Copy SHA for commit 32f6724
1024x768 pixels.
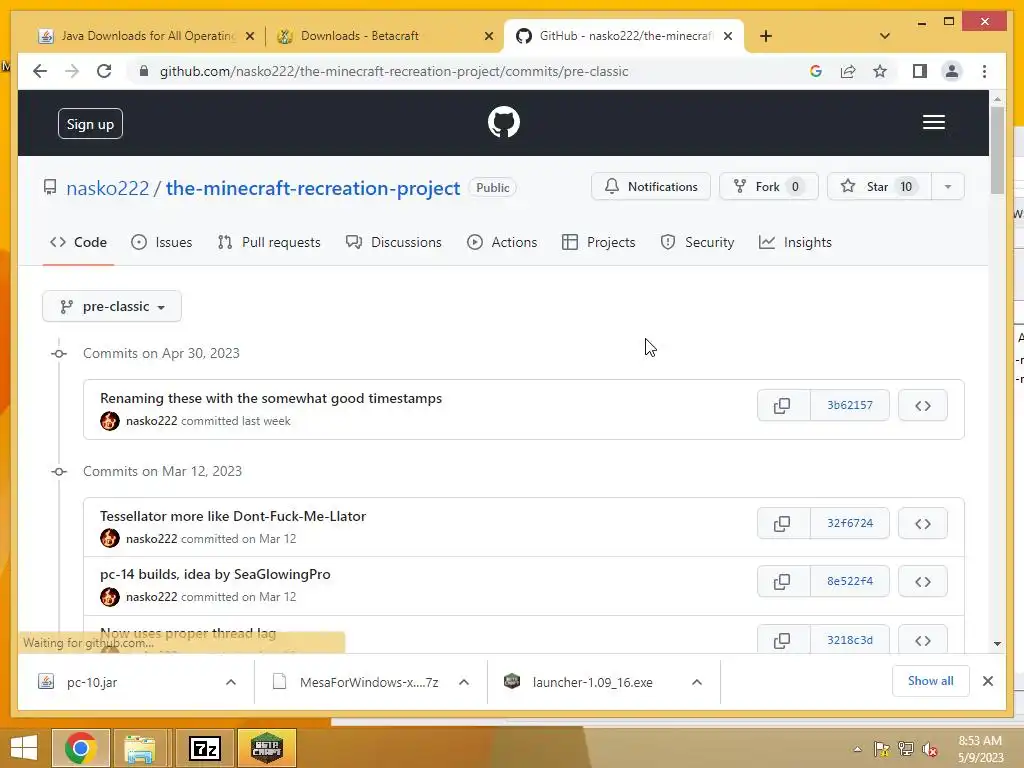point(782,523)
